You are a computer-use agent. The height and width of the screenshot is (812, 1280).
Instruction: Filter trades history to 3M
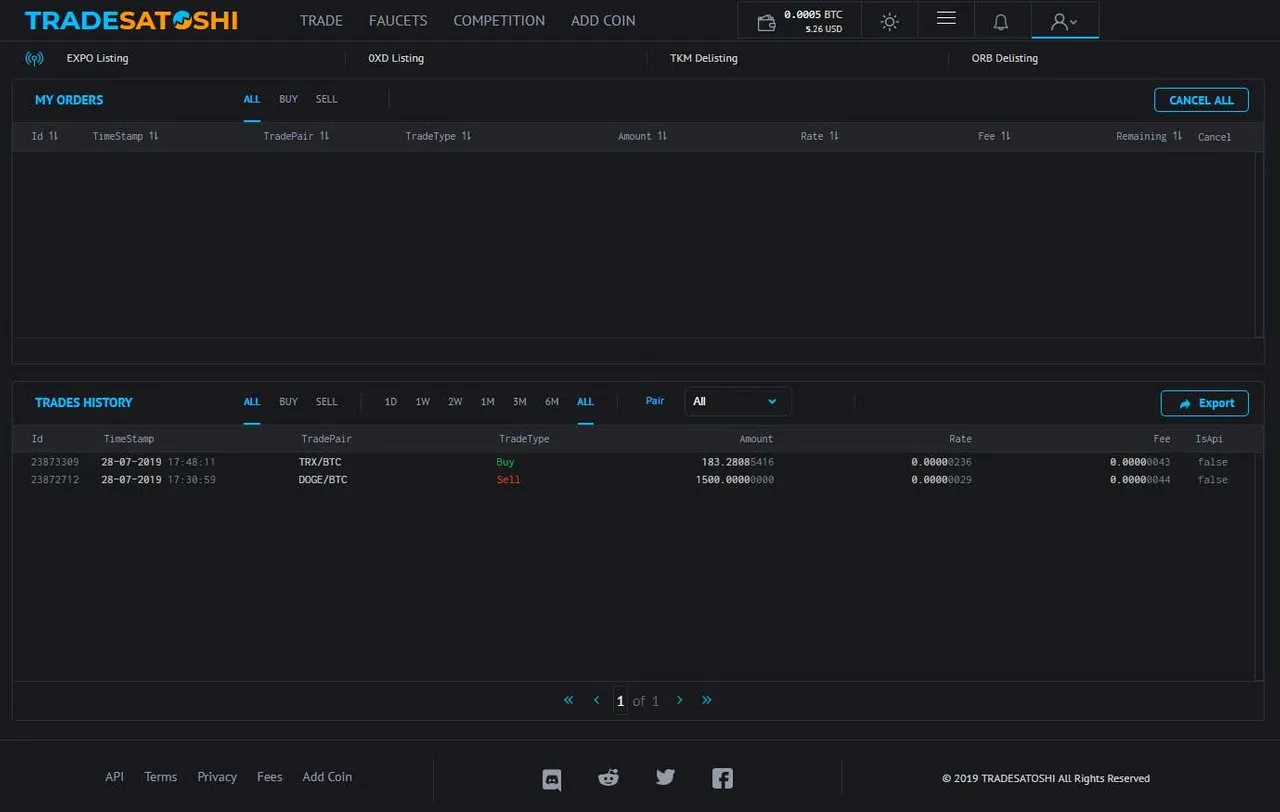pos(520,402)
